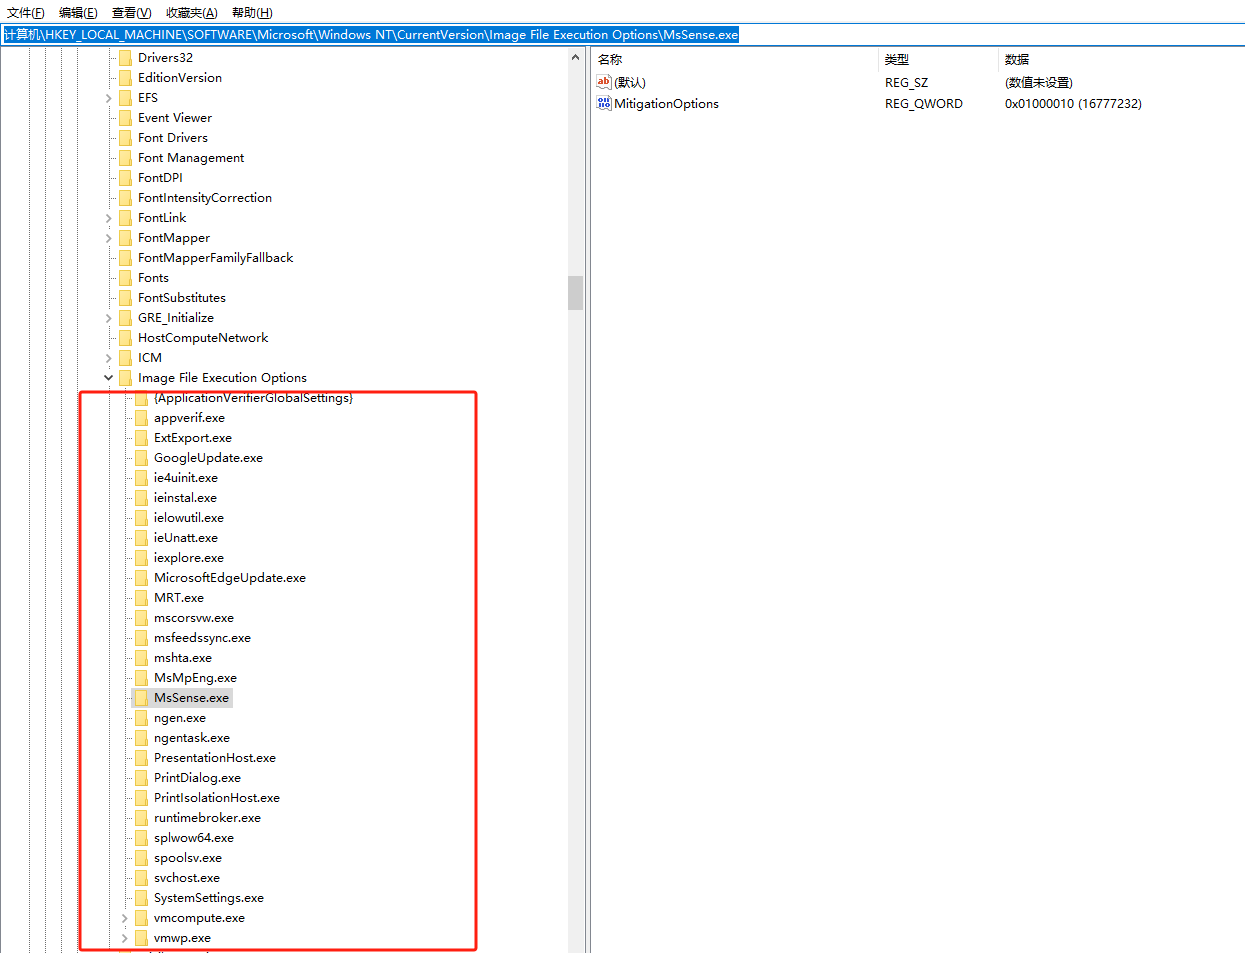Image resolution: width=1245 pixels, height=953 pixels.
Task: Click the iexplore.exe folder icon
Action: [141, 557]
